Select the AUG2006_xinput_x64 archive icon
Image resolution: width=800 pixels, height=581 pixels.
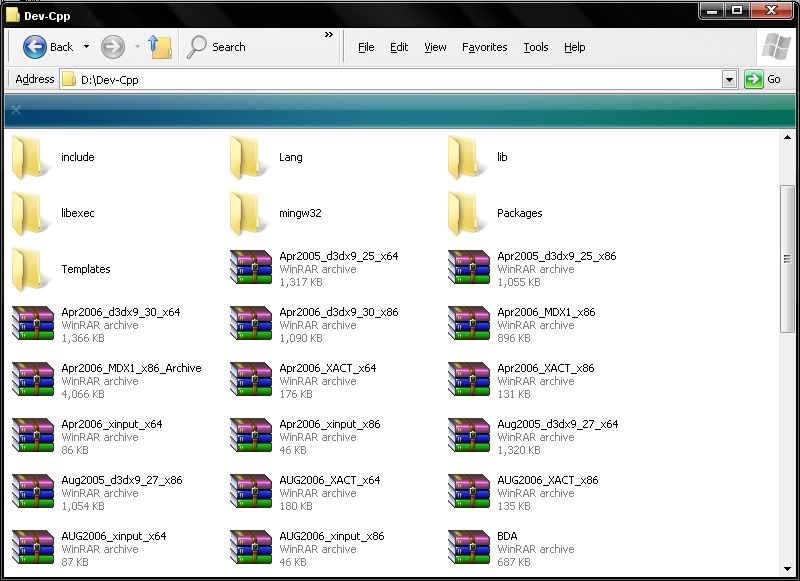click(32, 549)
